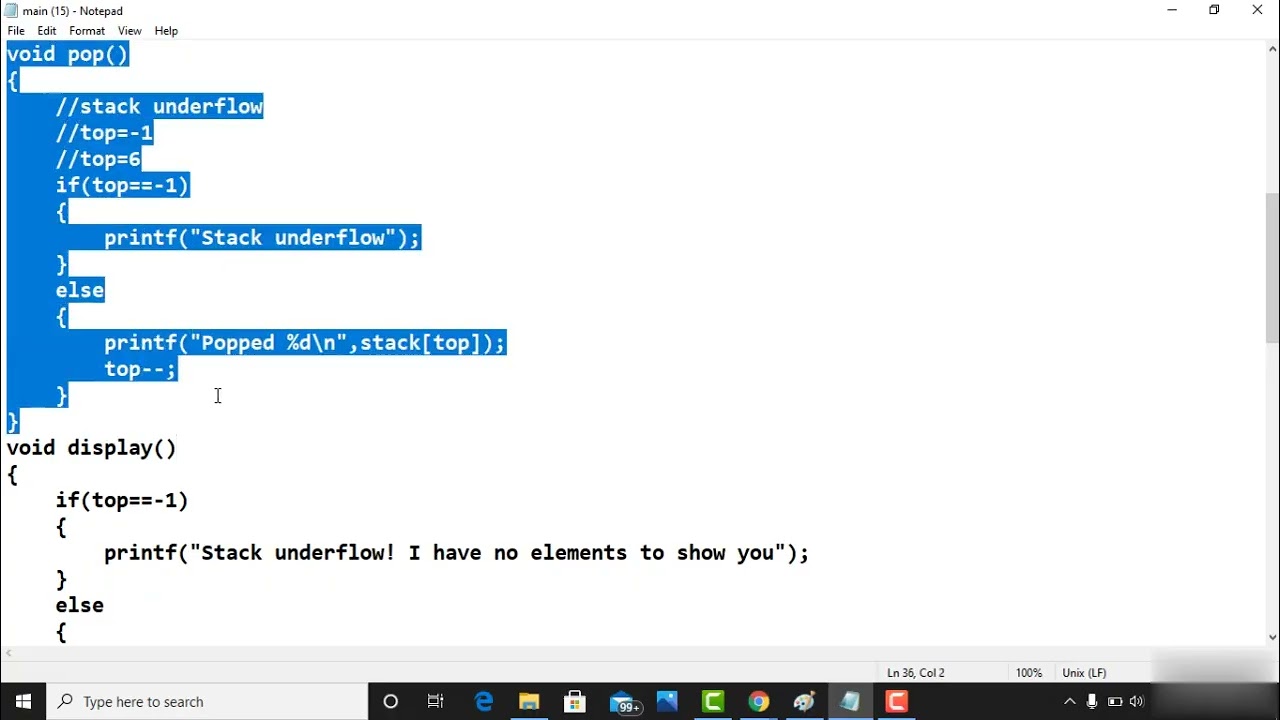
Task: Open Cortana from the taskbar
Action: point(391,702)
